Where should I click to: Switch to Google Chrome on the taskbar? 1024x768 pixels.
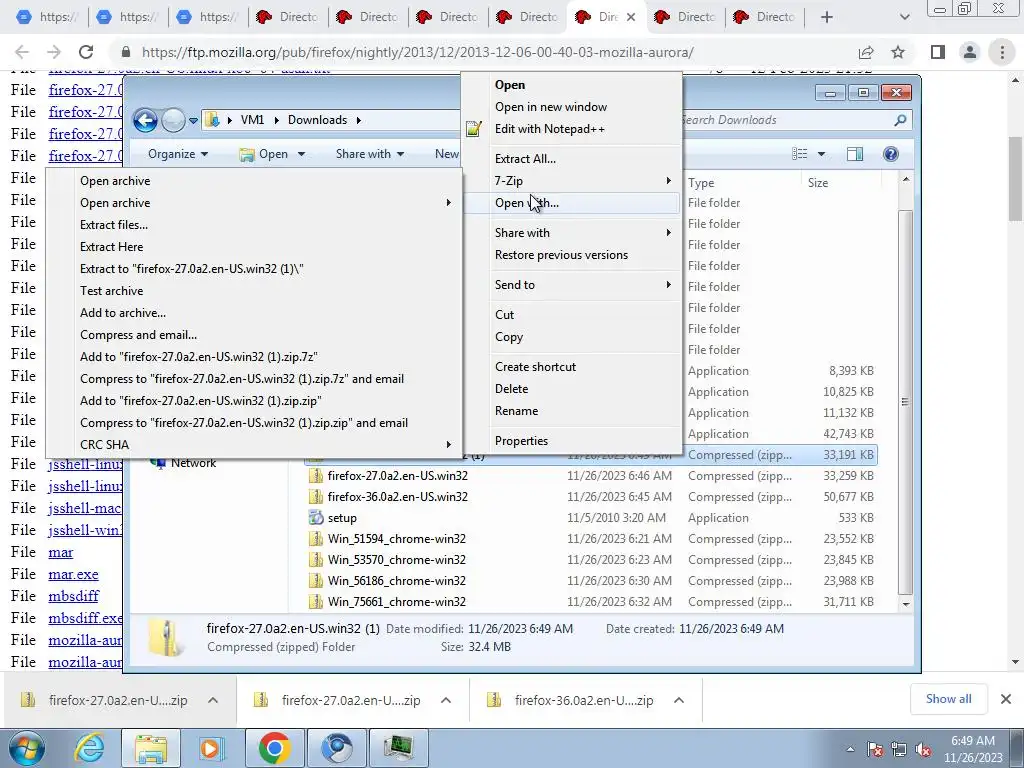274,748
